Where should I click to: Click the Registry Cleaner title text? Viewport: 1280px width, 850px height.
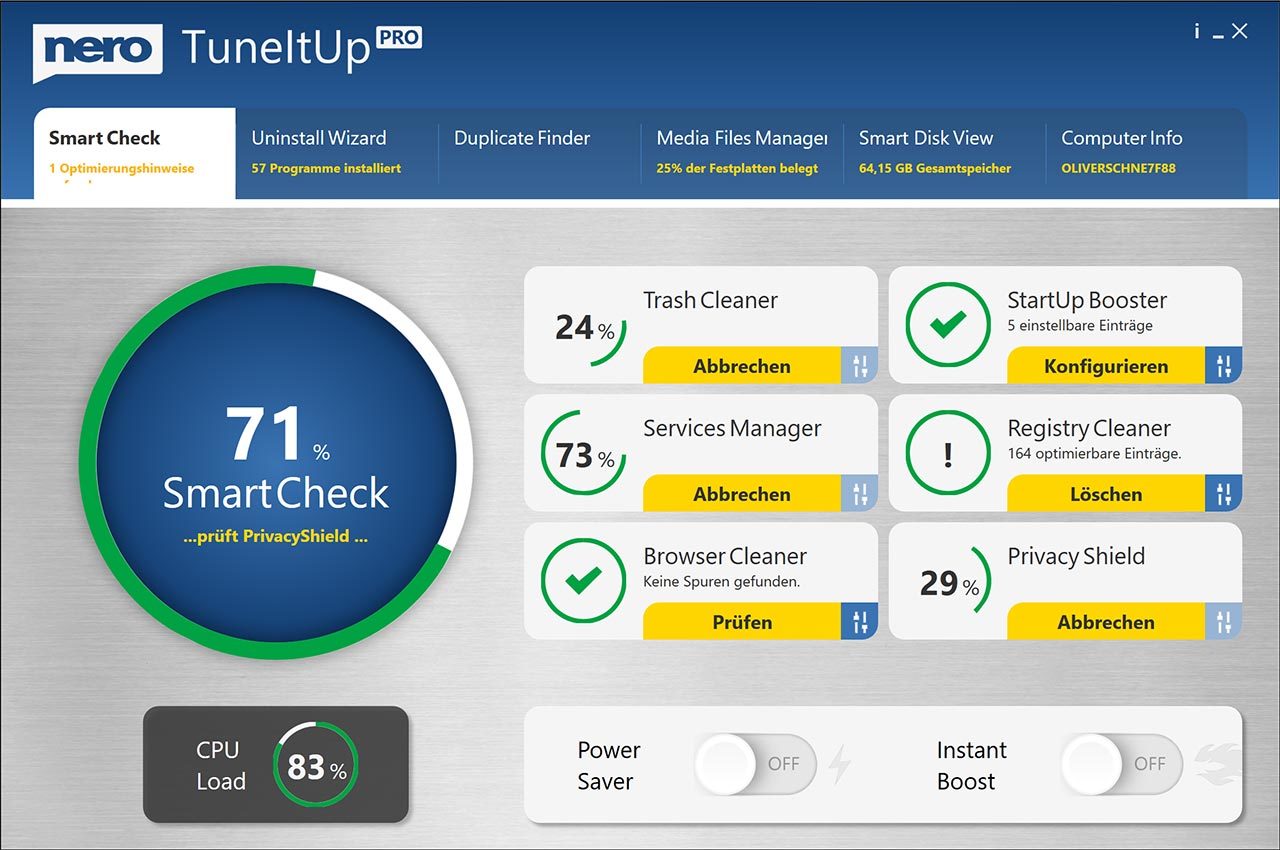(1089, 428)
